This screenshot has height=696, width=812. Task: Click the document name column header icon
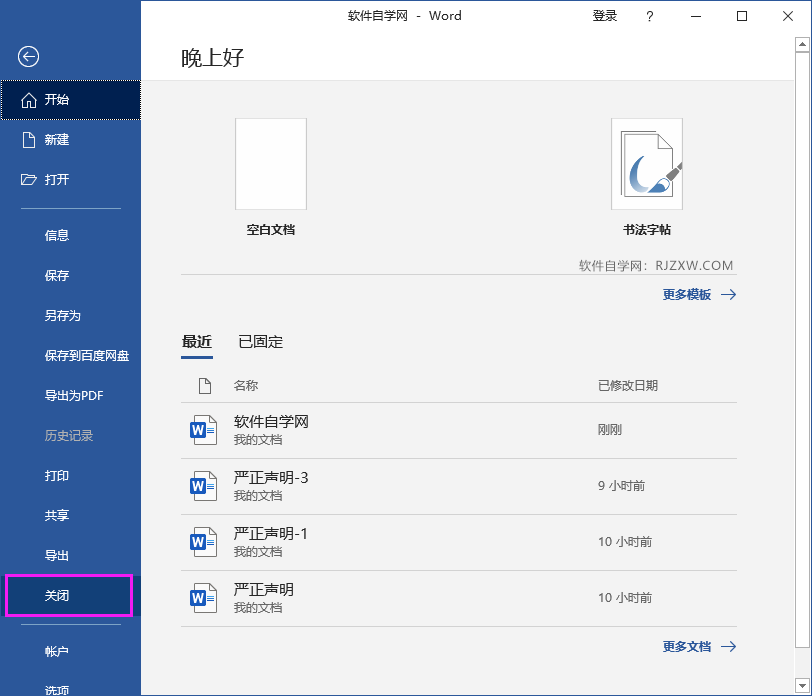pyautogui.click(x=205, y=385)
